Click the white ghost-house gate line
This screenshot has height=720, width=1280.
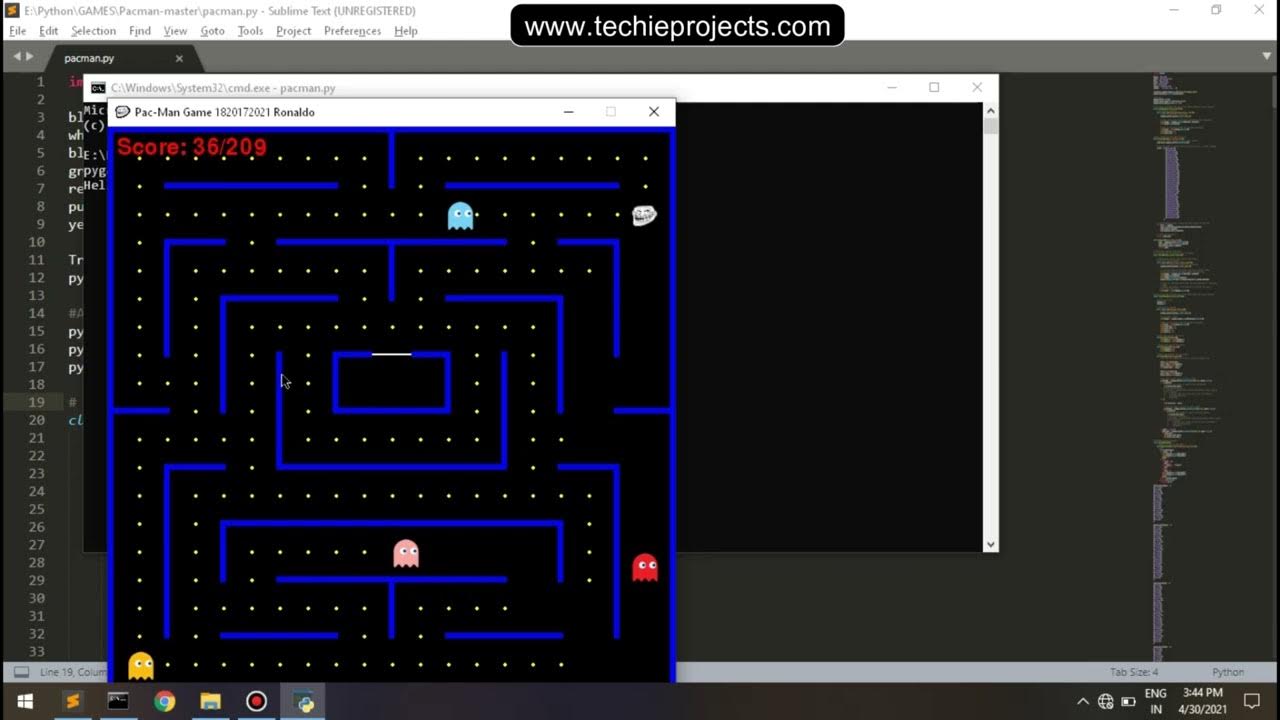coord(391,354)
